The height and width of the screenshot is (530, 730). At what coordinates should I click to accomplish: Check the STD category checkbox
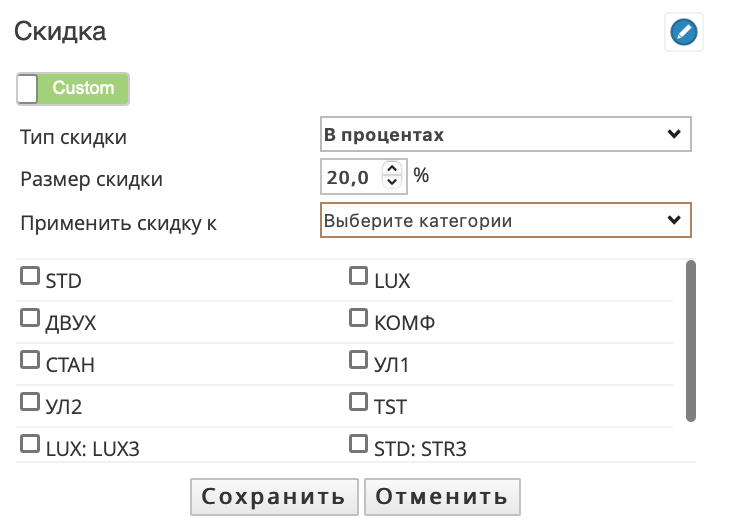click(x=30, y=275)
